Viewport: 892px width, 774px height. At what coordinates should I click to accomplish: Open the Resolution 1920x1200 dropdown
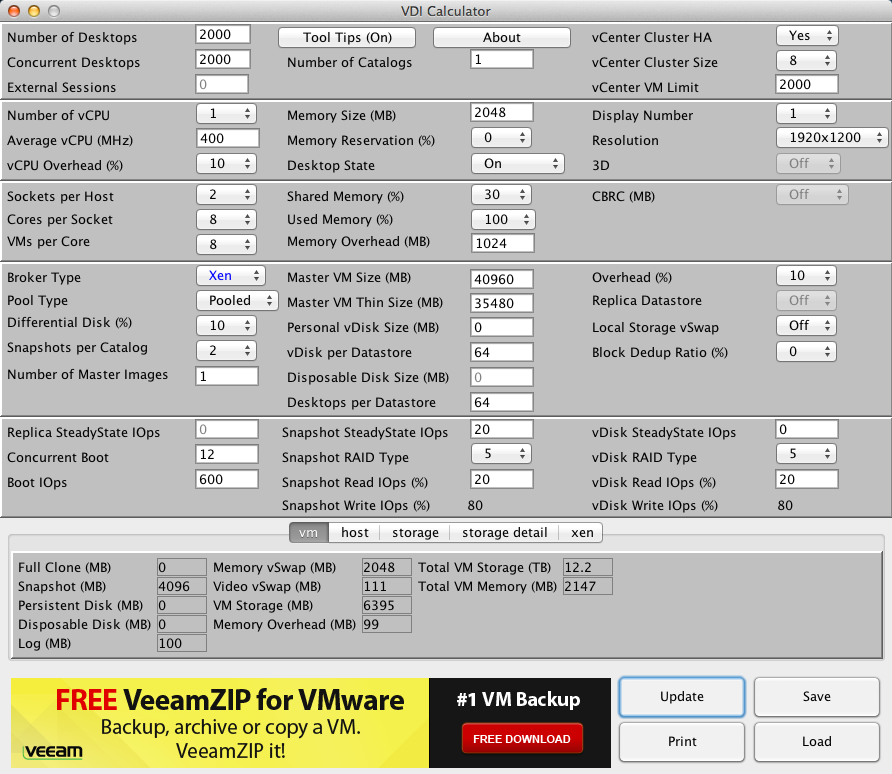pyautogui.click(x=832, y=138)
